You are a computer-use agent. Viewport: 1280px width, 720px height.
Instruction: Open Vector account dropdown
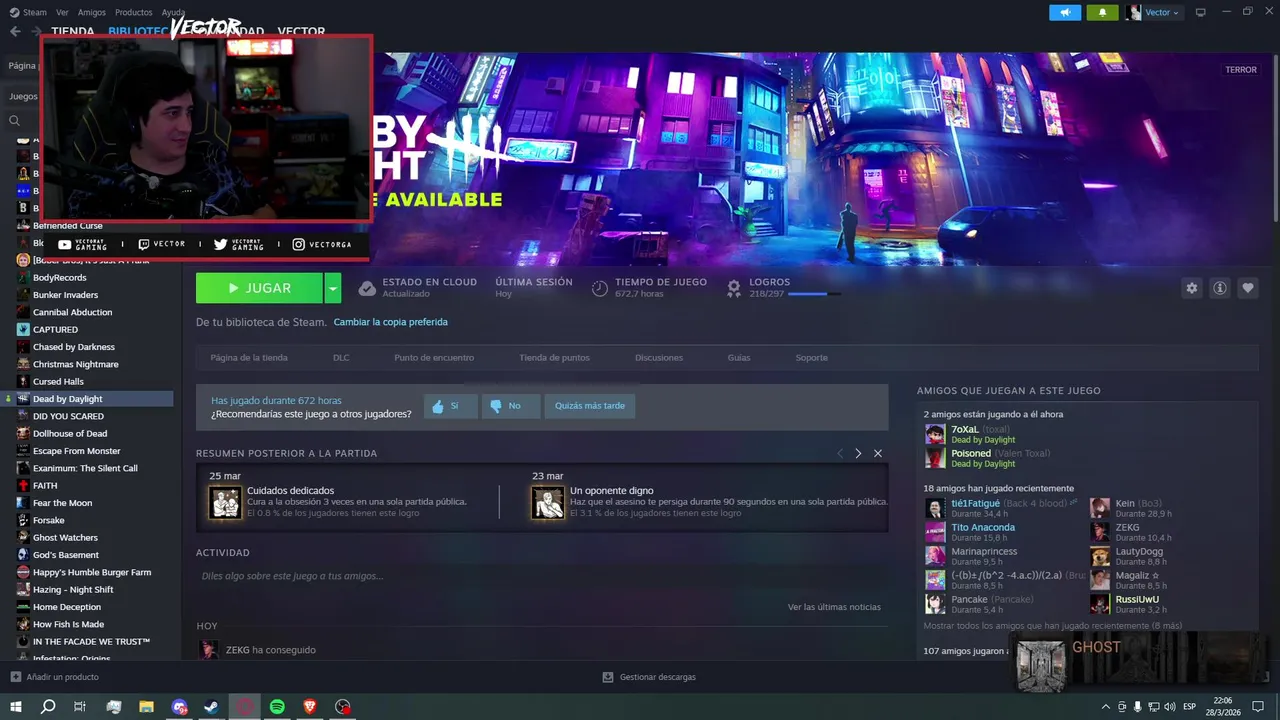pos(1154,12)
